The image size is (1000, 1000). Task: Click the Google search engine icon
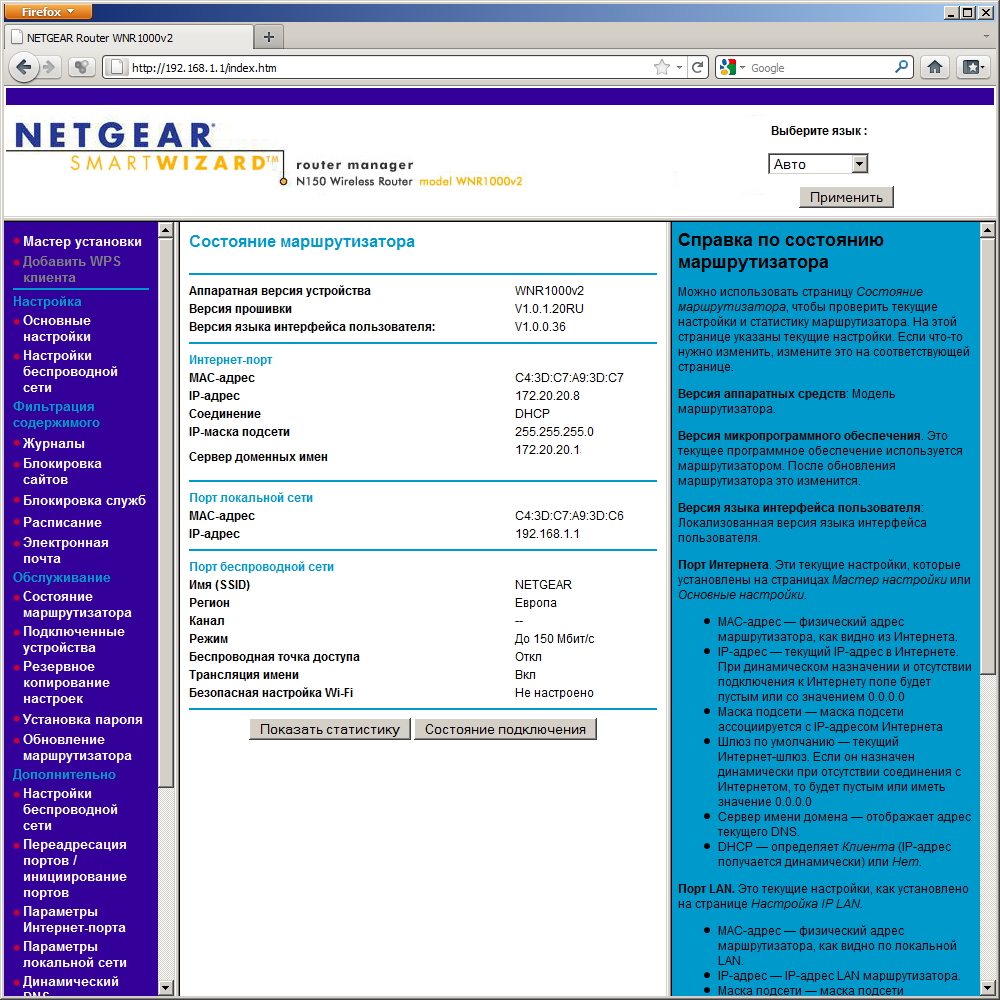[x=727, y=67]
